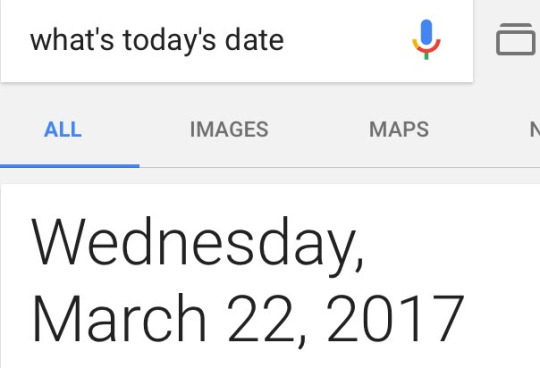Switch to the MAPS results tab
The height and width of the screenshot is (368, 540).
pyautogui.click(x=399, y=129)
